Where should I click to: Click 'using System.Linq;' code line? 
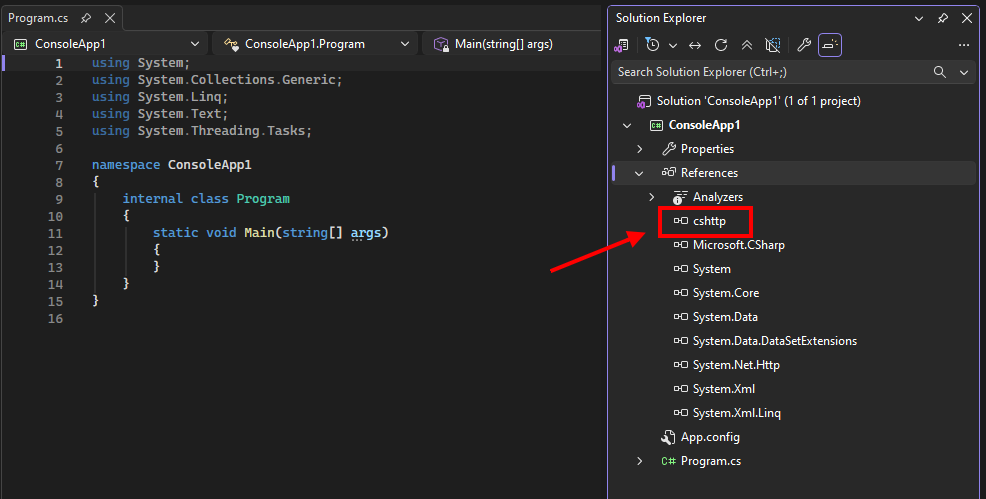(x=160, y=97)
